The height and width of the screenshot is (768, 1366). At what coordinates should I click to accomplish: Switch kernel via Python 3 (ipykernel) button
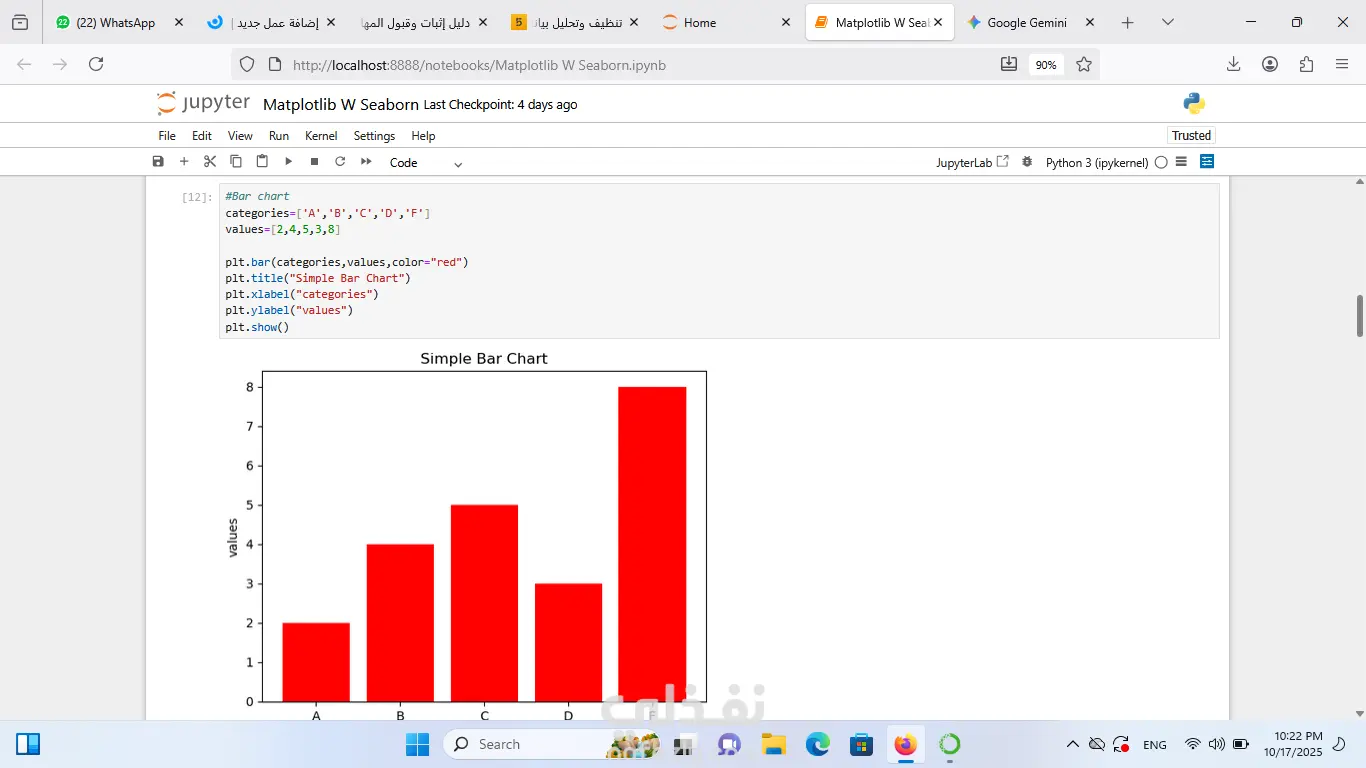pos(1097,162)
